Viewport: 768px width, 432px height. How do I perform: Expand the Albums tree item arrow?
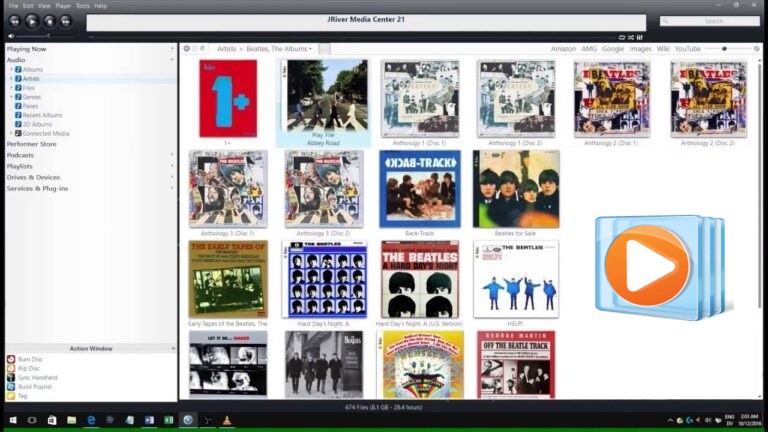[x=12, y=70]
